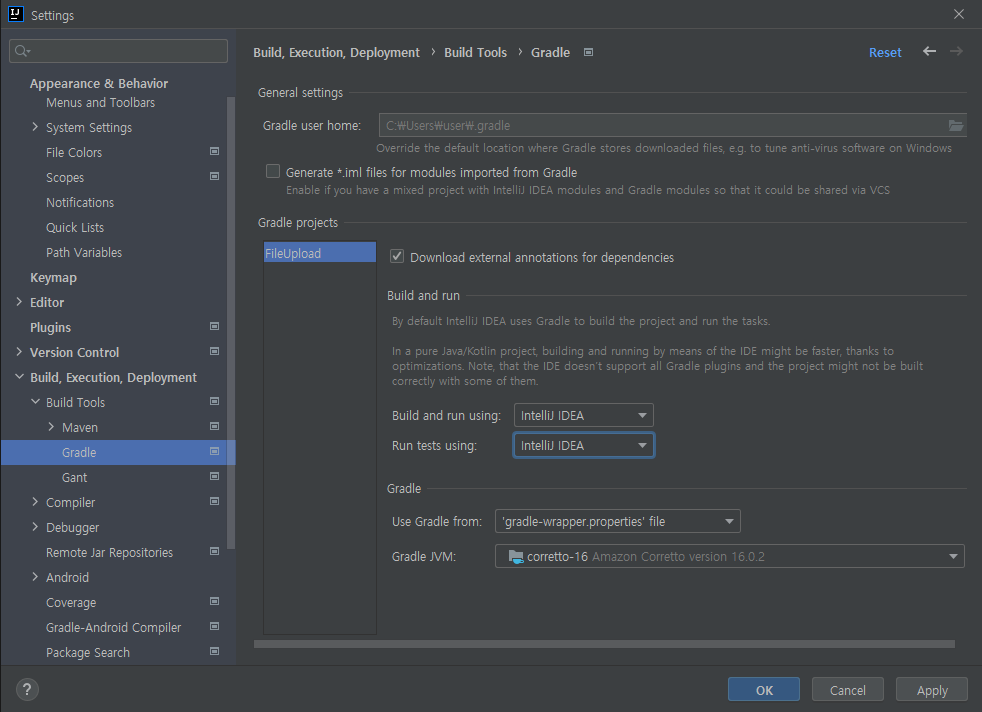982x712 pixels.
Task: Click the IntelliJ logo in the title bar
Action: point(16,14)
